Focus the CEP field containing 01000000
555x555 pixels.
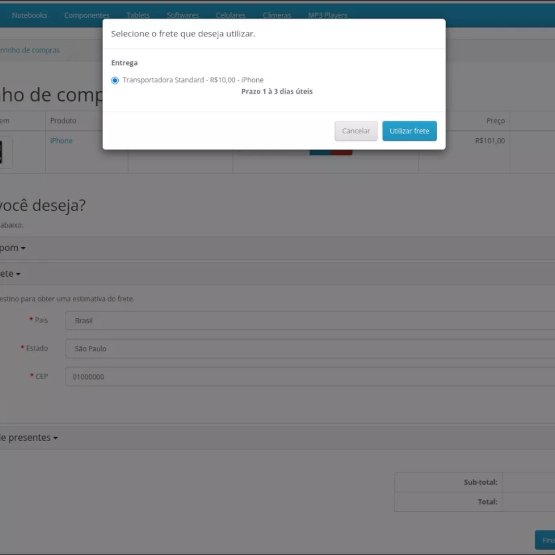tap(310, 377)
